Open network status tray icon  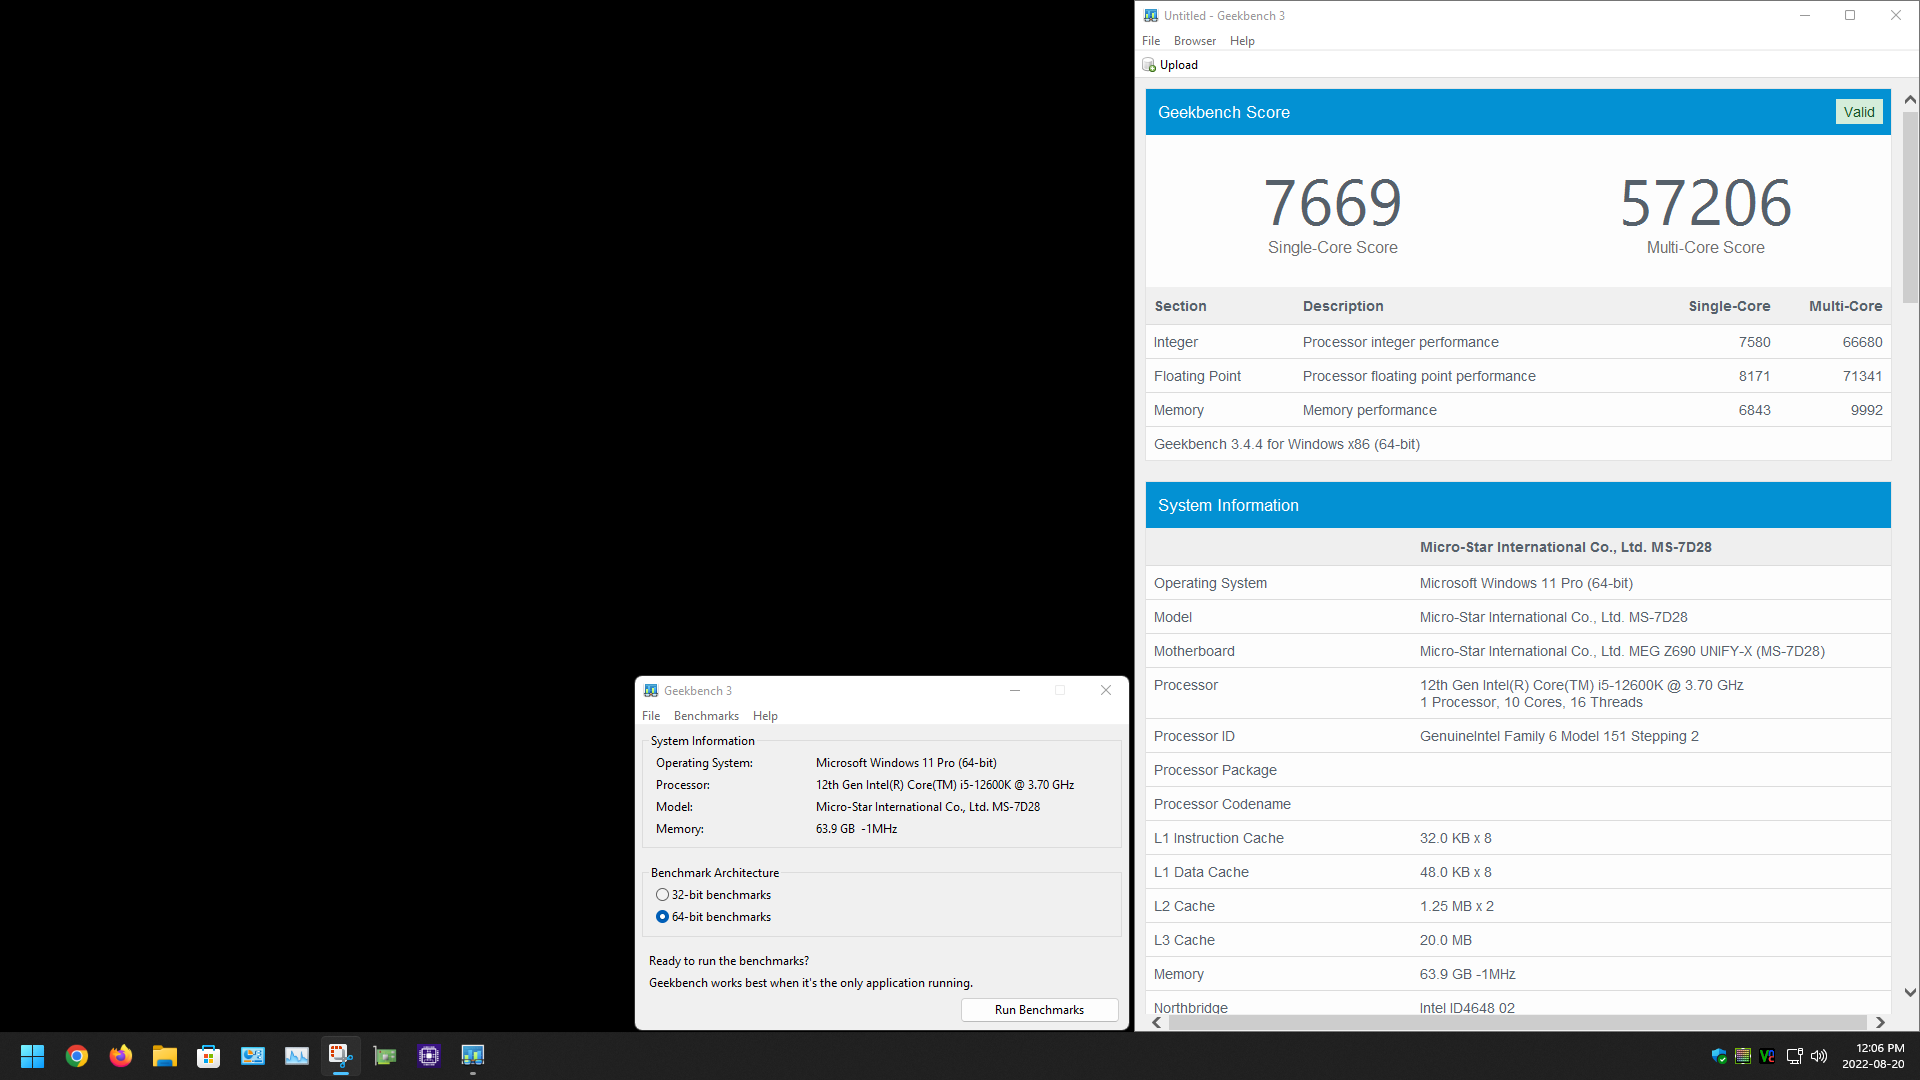click(1794, 1056)
